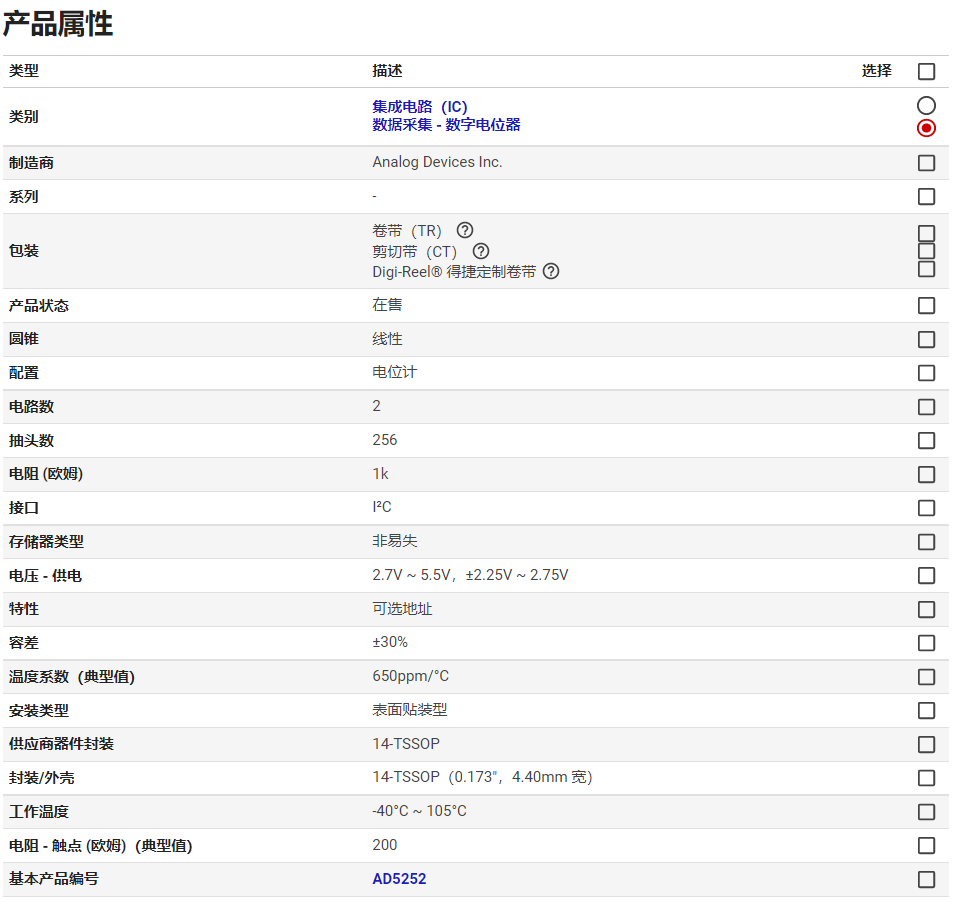Select the 集成电路（IC）radio button
964x907 pixels.
pyautogui.click(x=926, y=106)
